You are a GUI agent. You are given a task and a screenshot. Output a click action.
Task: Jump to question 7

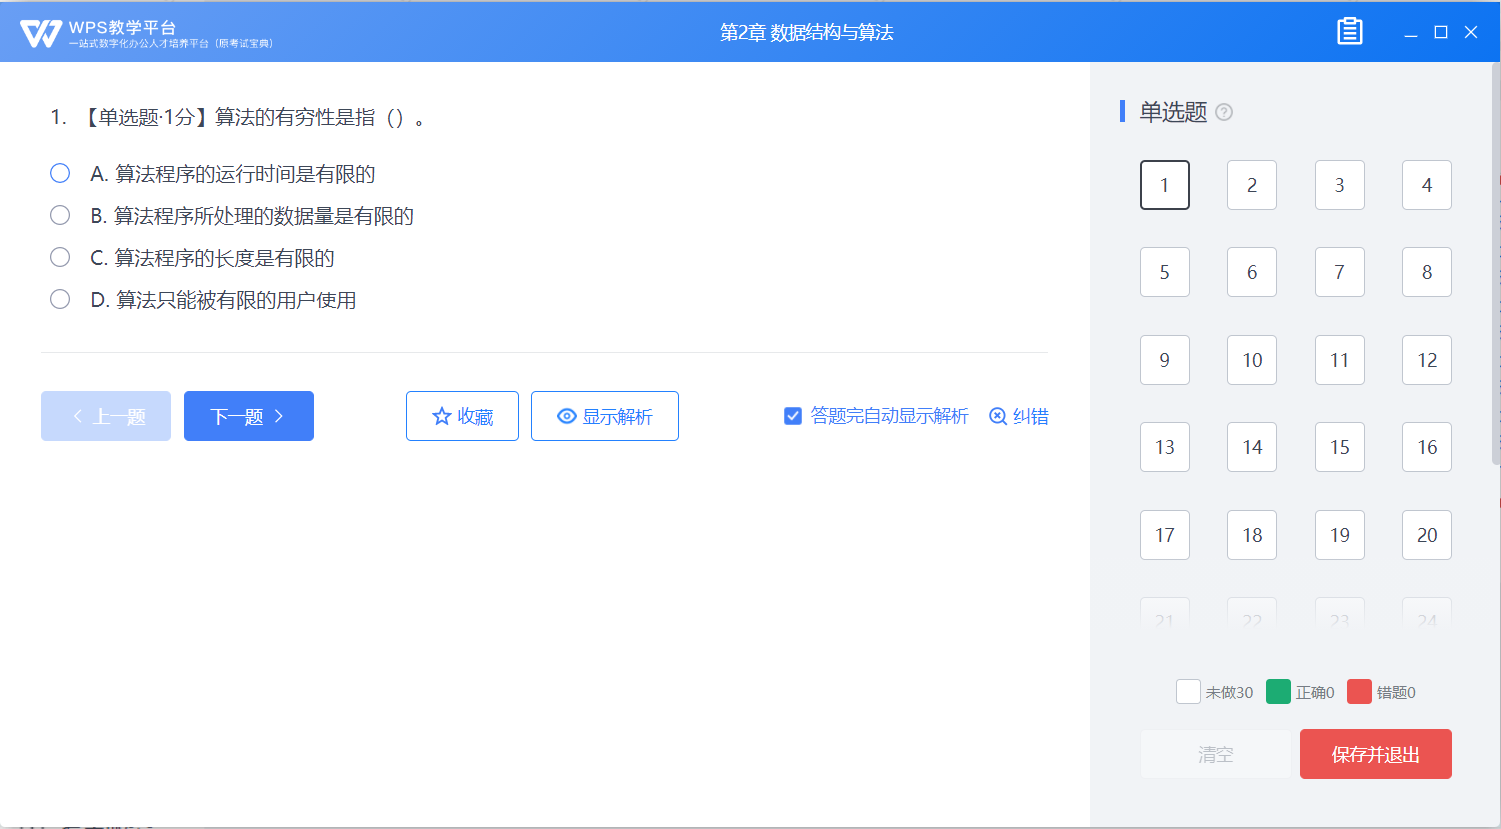click(1339, 272)
